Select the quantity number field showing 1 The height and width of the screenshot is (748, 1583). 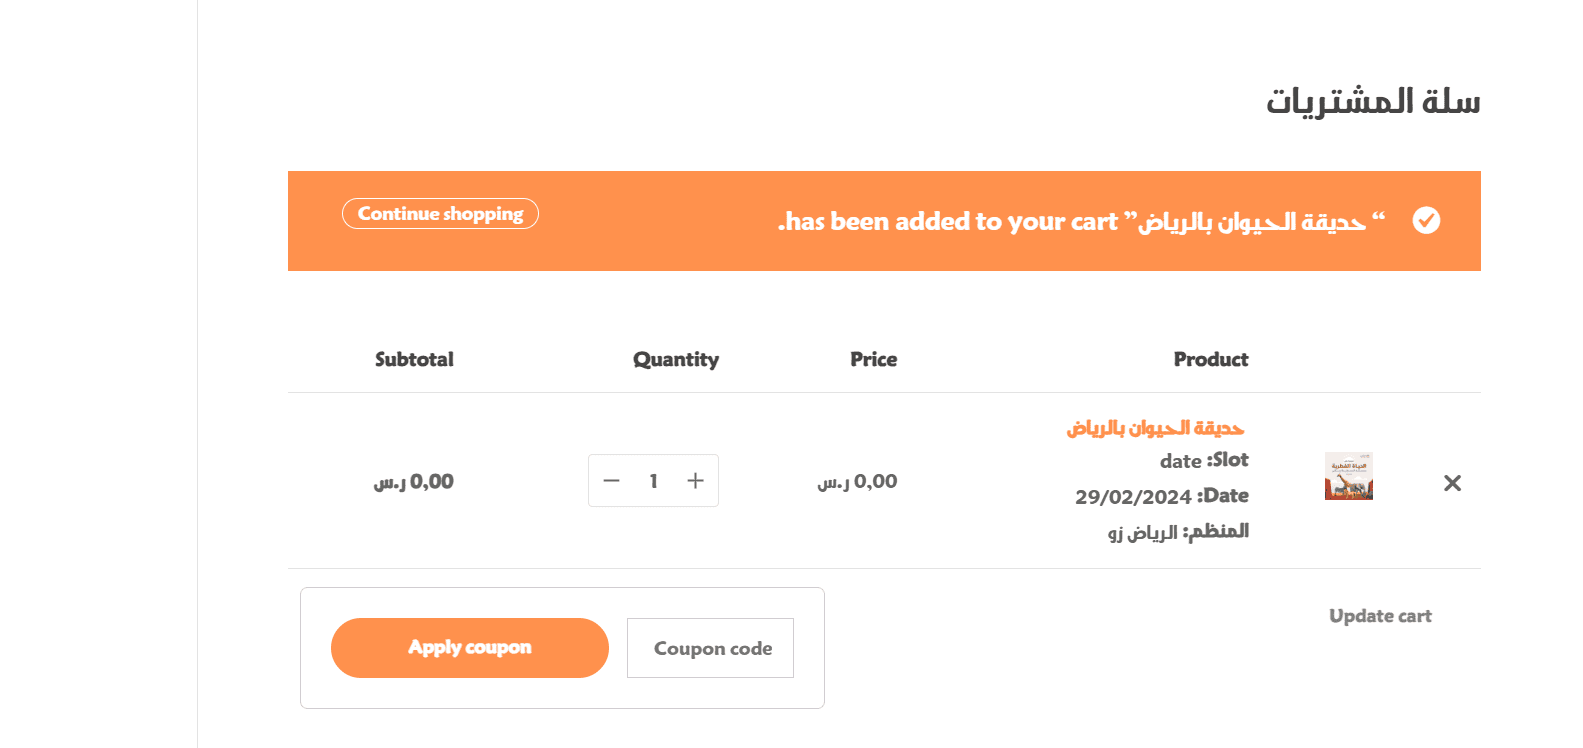click(x=653, y=481)
